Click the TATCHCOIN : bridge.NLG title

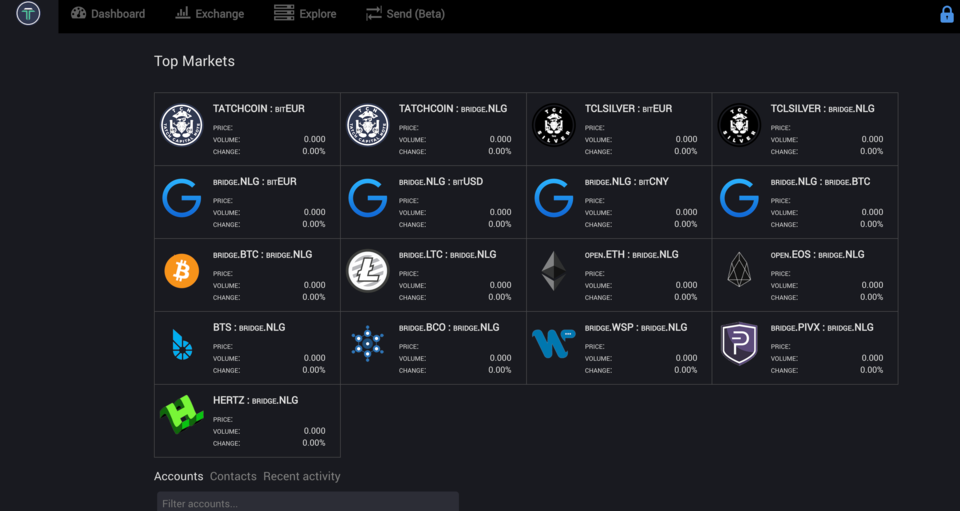452,108
